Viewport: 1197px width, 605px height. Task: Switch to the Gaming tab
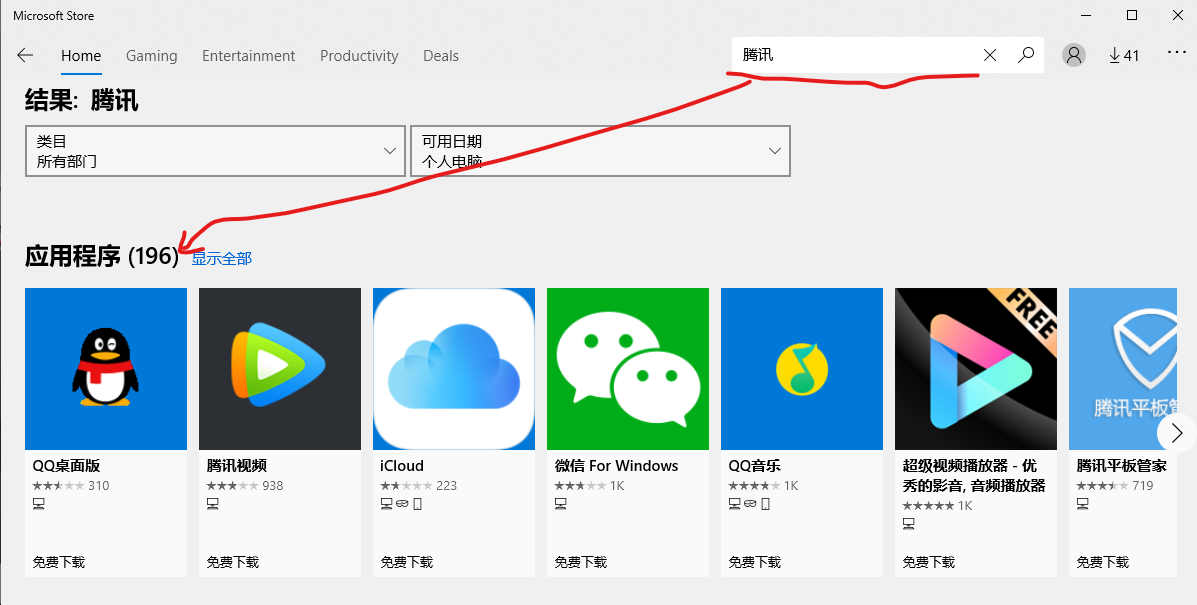click(x=151, y=56)
